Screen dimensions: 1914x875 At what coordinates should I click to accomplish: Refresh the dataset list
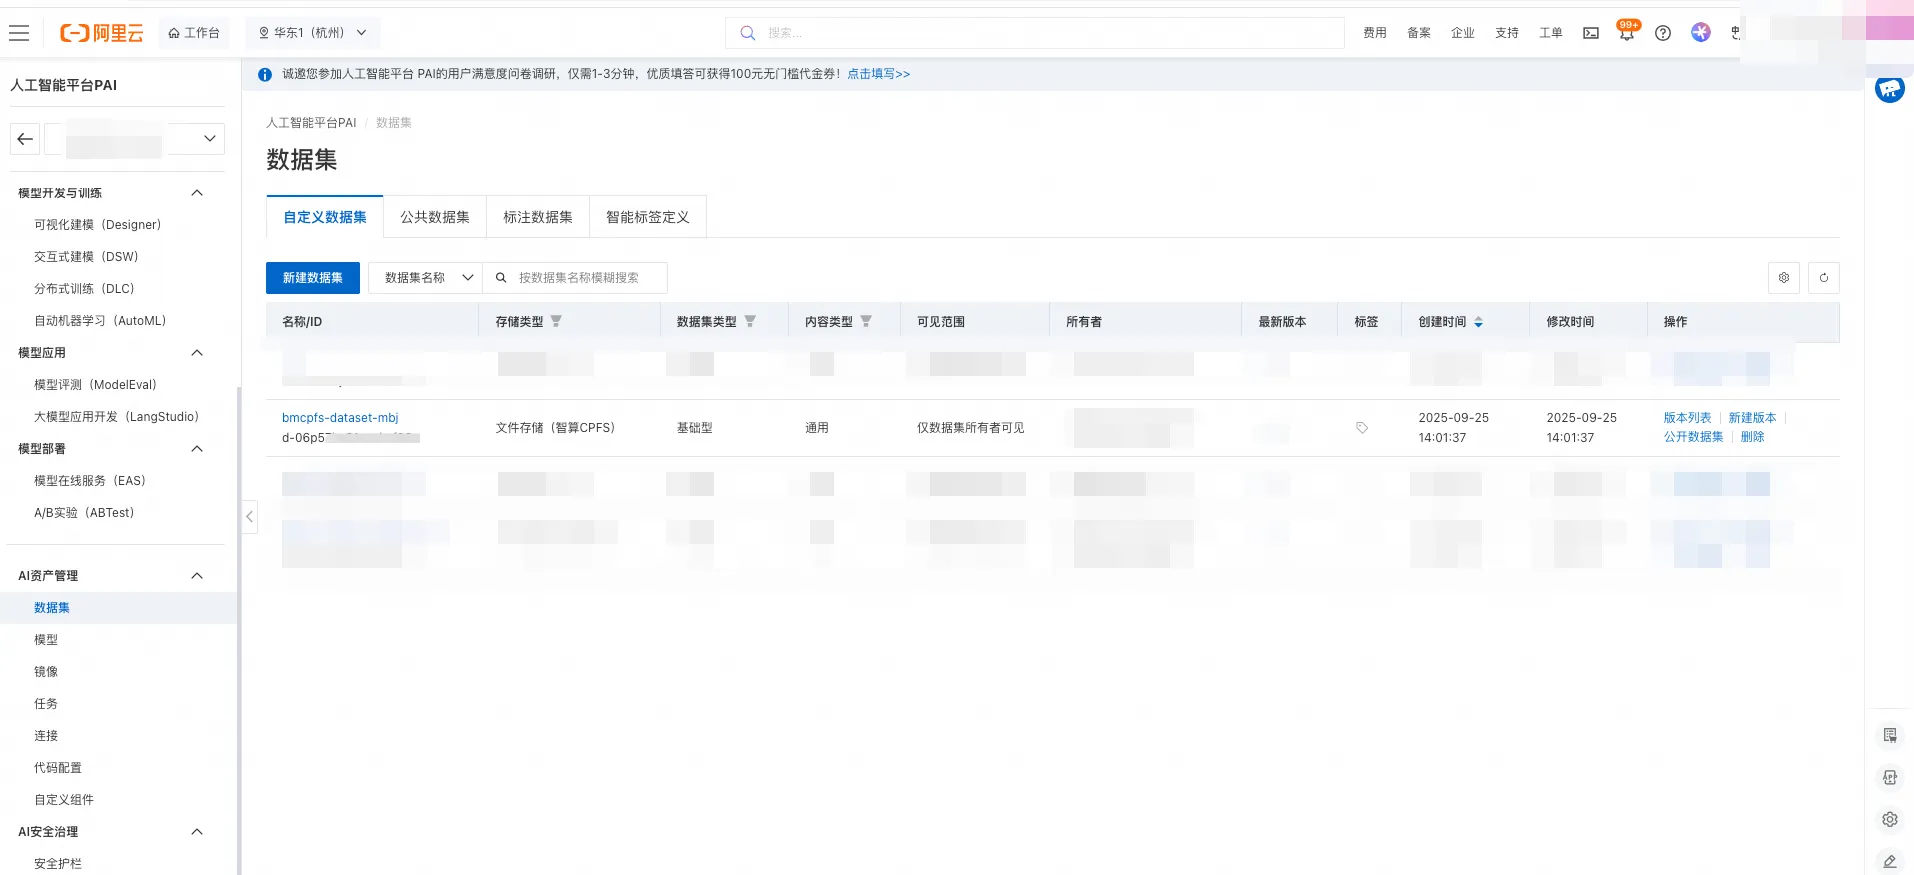pos(1824,278)
